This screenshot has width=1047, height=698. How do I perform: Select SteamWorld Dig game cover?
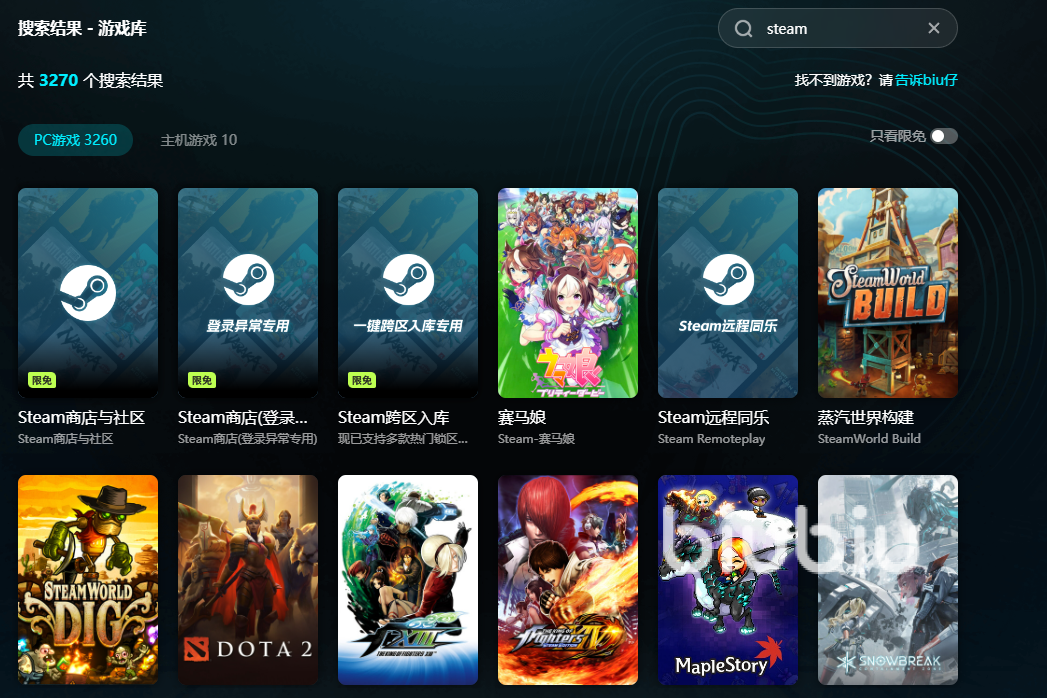point(88,580)
